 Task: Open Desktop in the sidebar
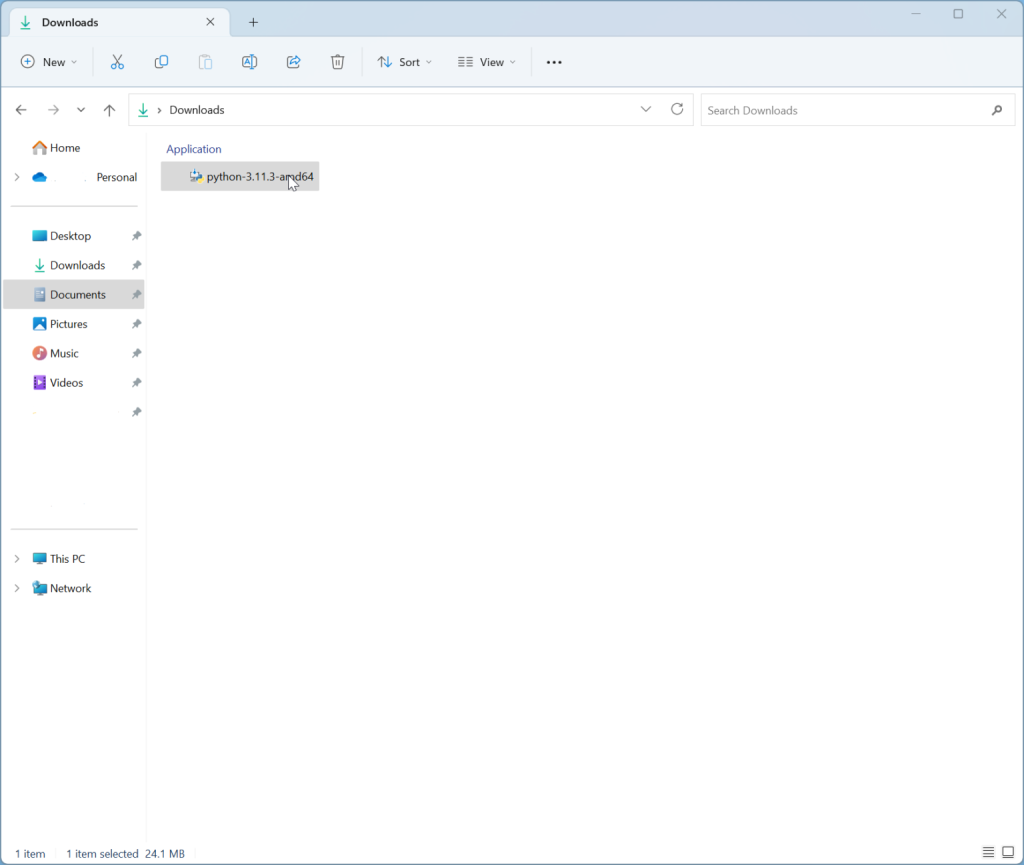click(71, 236)
